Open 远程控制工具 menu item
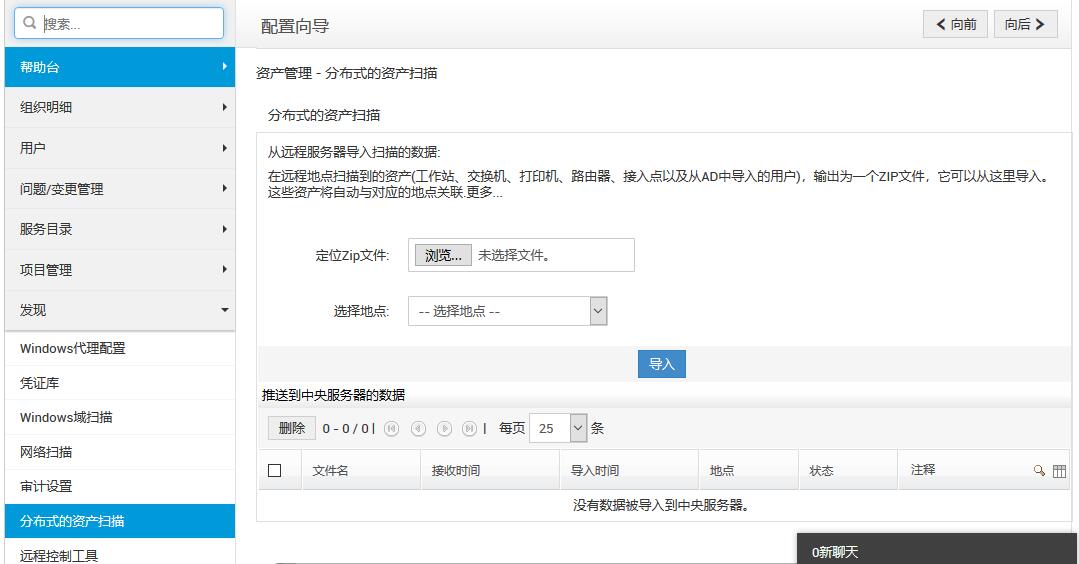The height and width of the screenshot is (564, 1079). tap(120, 554)
